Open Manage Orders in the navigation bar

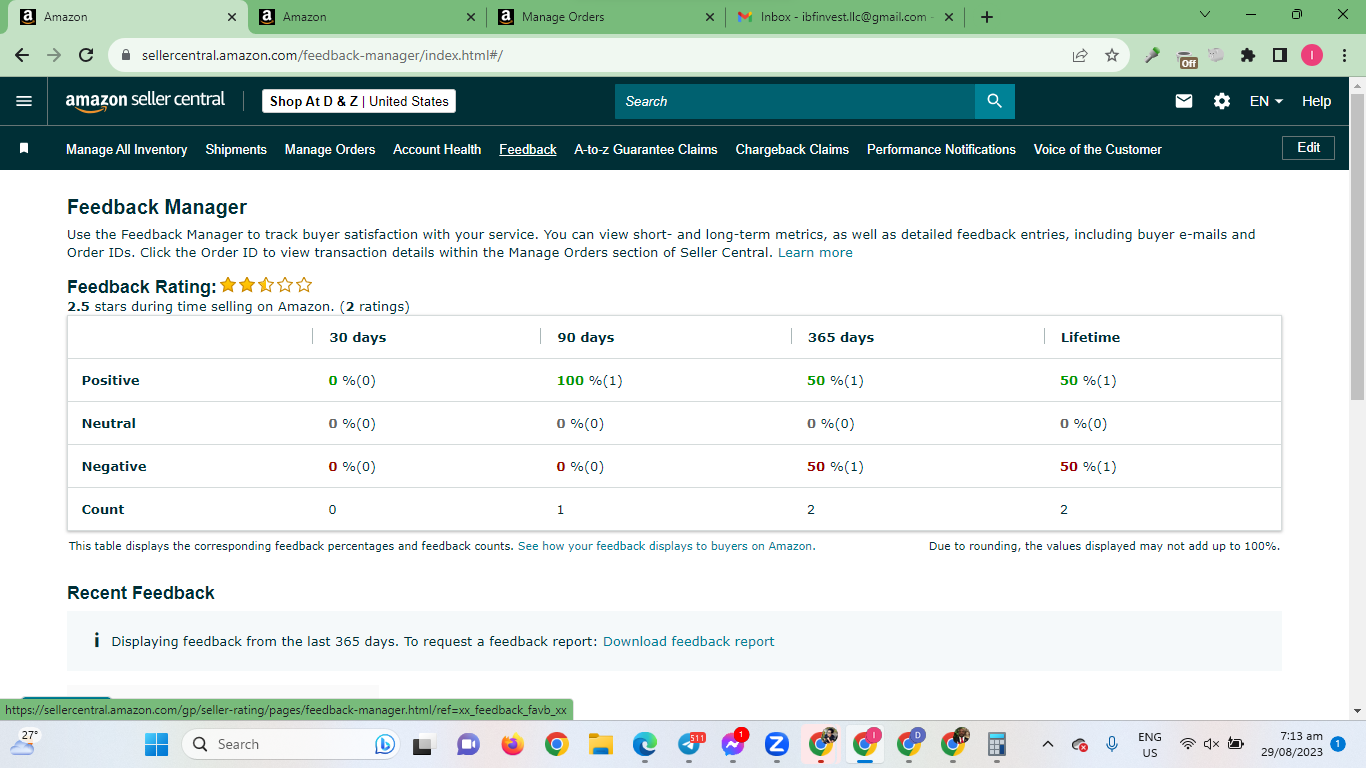tap(330, 149)
